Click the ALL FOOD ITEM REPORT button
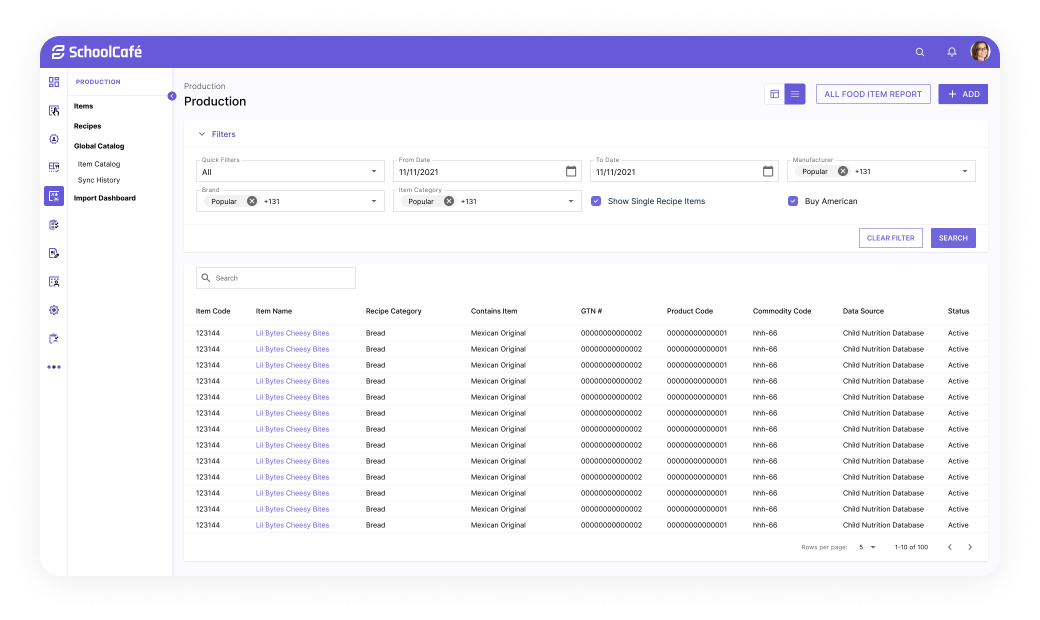 click(x=873, y=94)
